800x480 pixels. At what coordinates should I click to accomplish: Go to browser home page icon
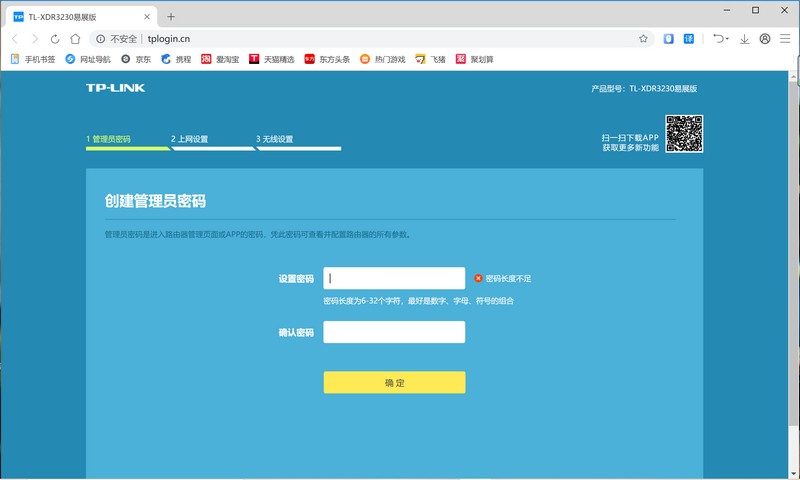tap(75, 39)
